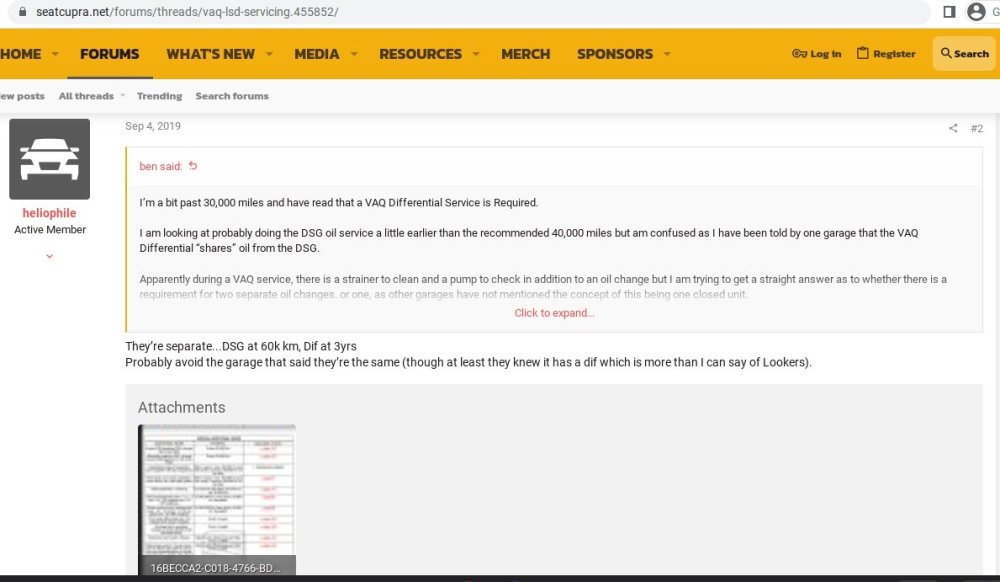The height and width of the screenshot is (582, 1000).
Task: Expand SPONSORS dropdown arrow
Action: click(x=667, y=54)
